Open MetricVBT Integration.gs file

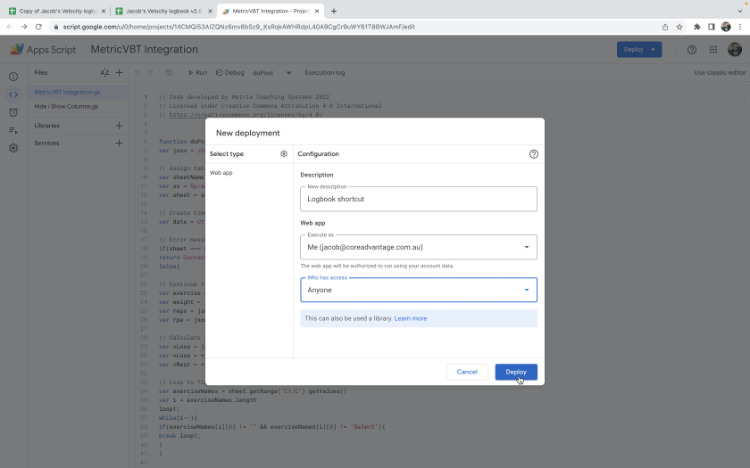67,92
